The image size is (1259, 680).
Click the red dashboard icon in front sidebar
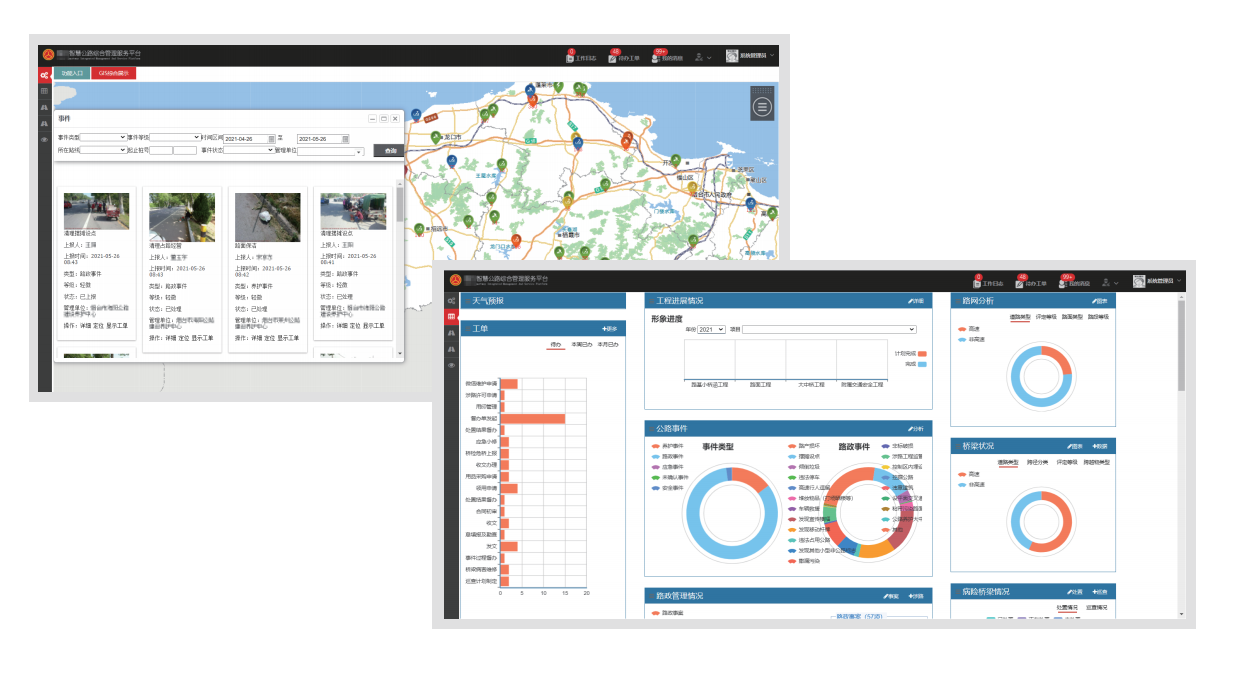pos(451,317)
